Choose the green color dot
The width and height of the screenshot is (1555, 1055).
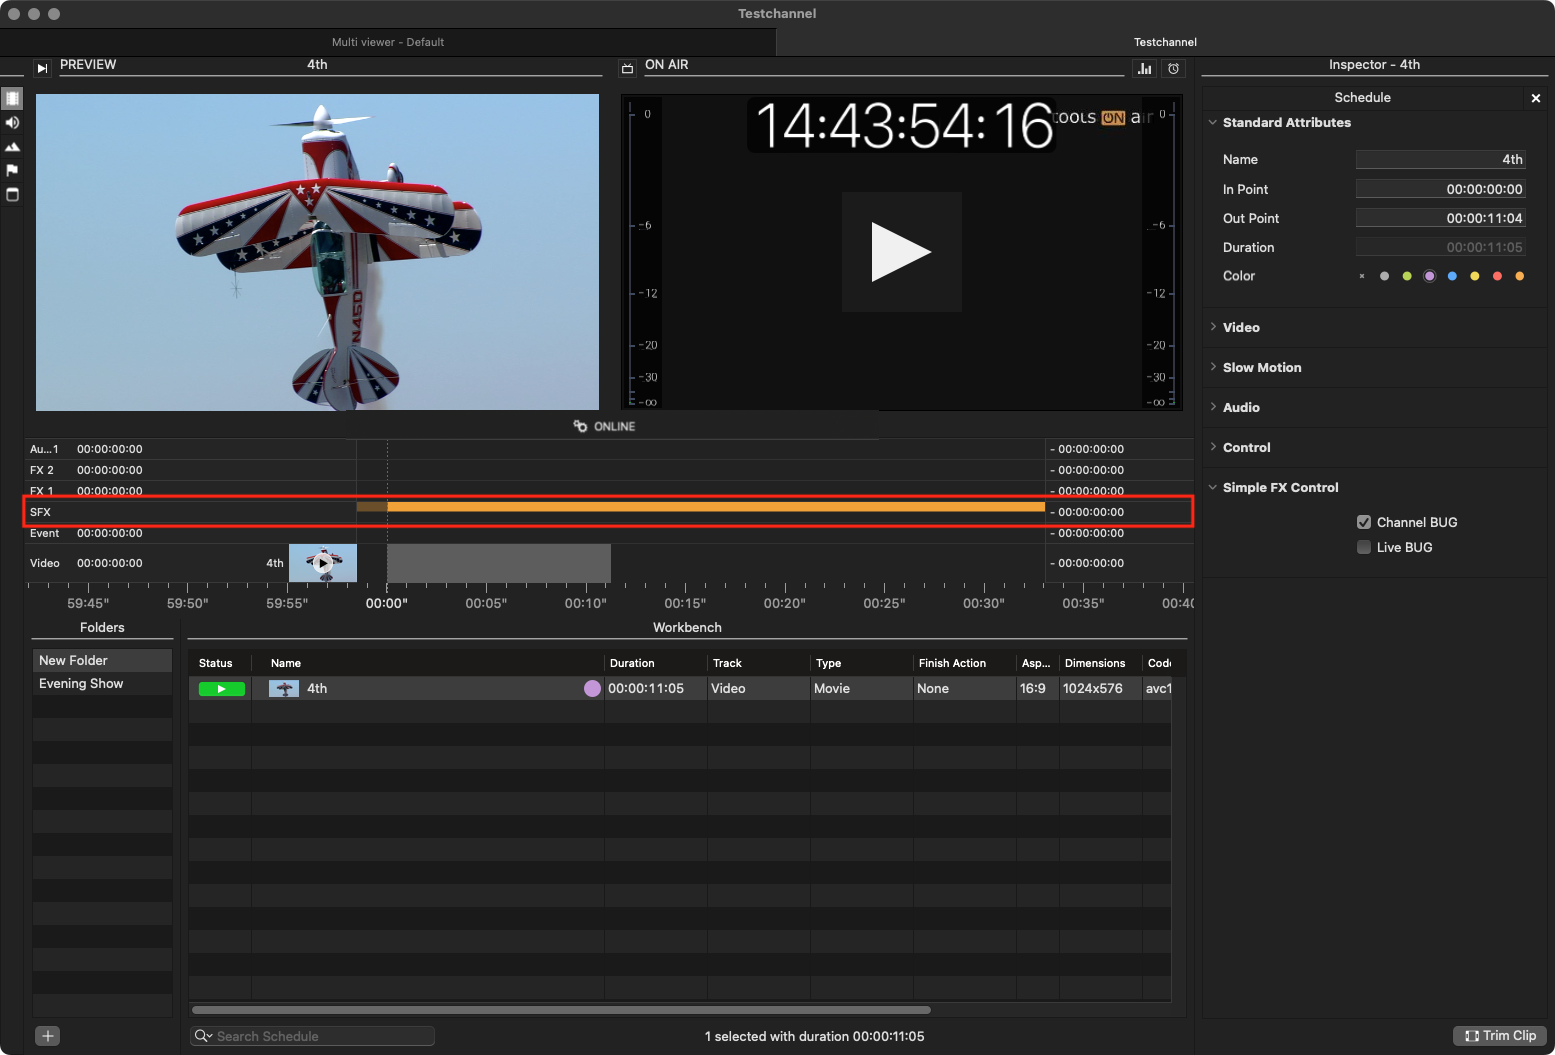pos(1407,276)
